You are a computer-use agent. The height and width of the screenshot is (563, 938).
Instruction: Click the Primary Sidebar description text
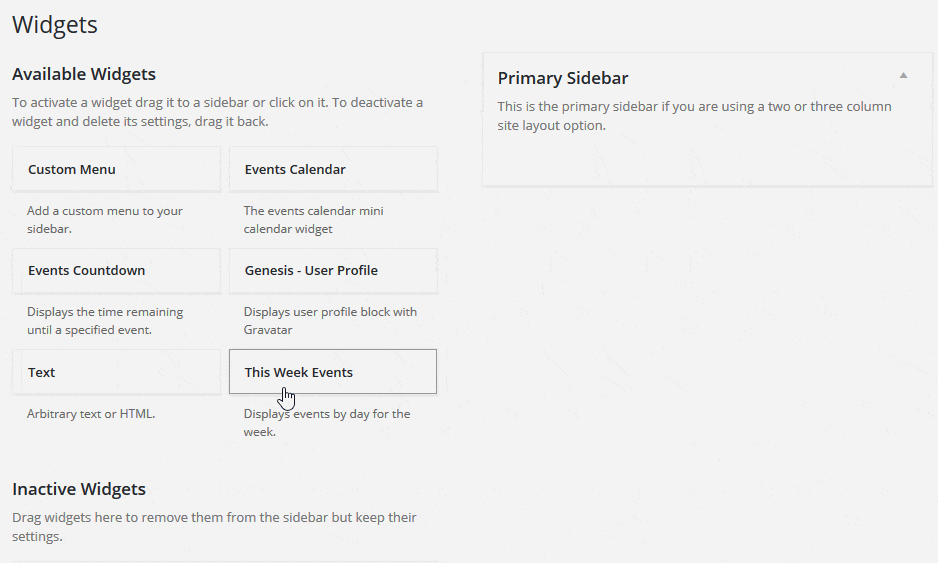pyautogui.click(x=695, y=116)
